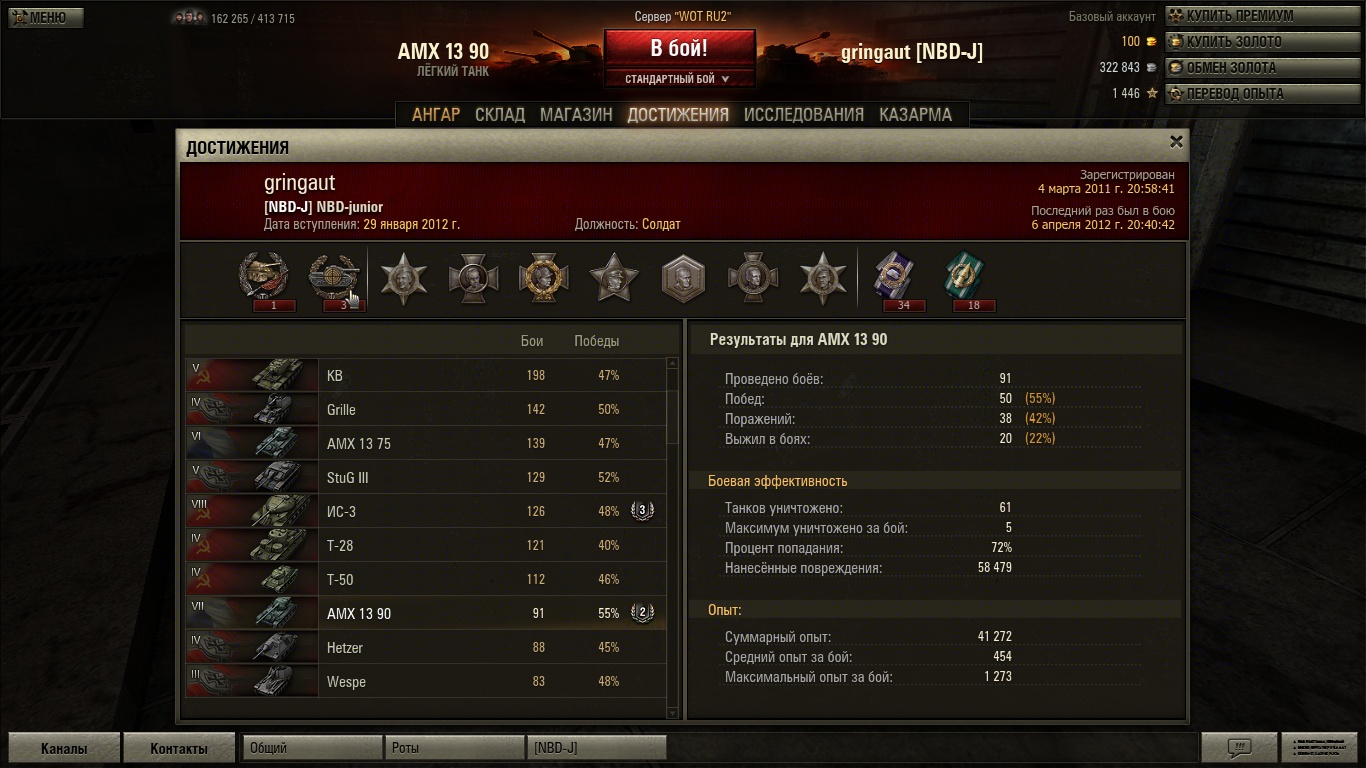The image size is (1366, 768).
Task: Click the teal ribbon medal showing 18
Action: (964, 279)
